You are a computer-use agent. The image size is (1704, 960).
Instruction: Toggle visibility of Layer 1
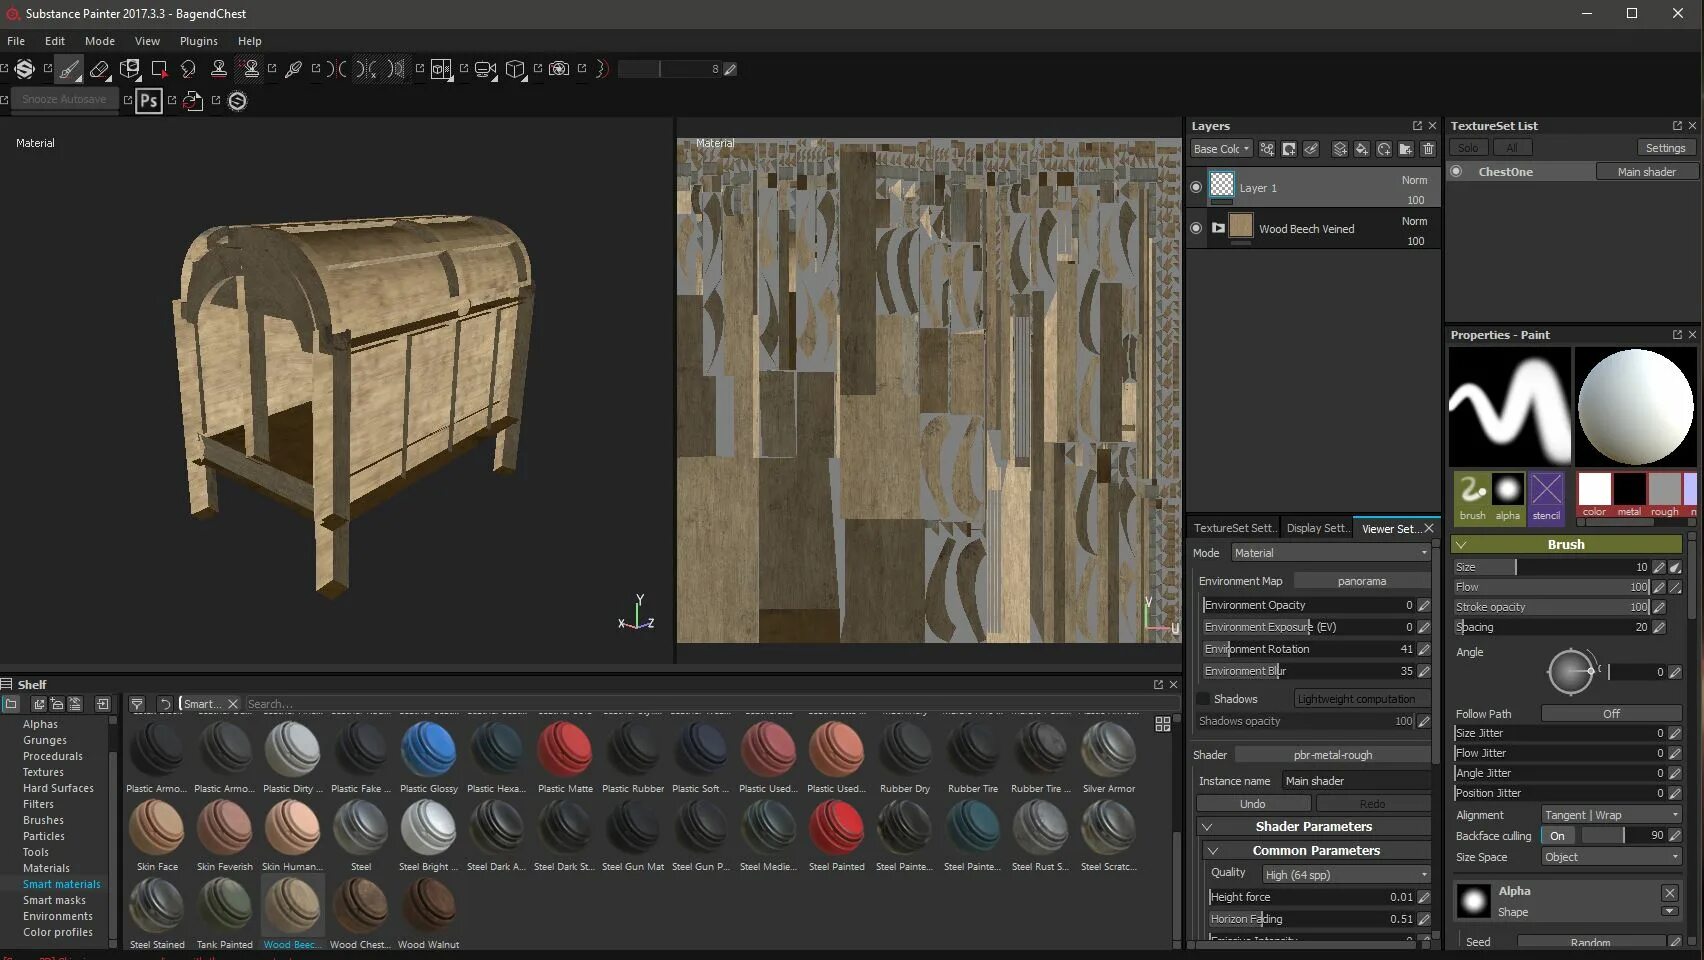[x=1196, y=187]
